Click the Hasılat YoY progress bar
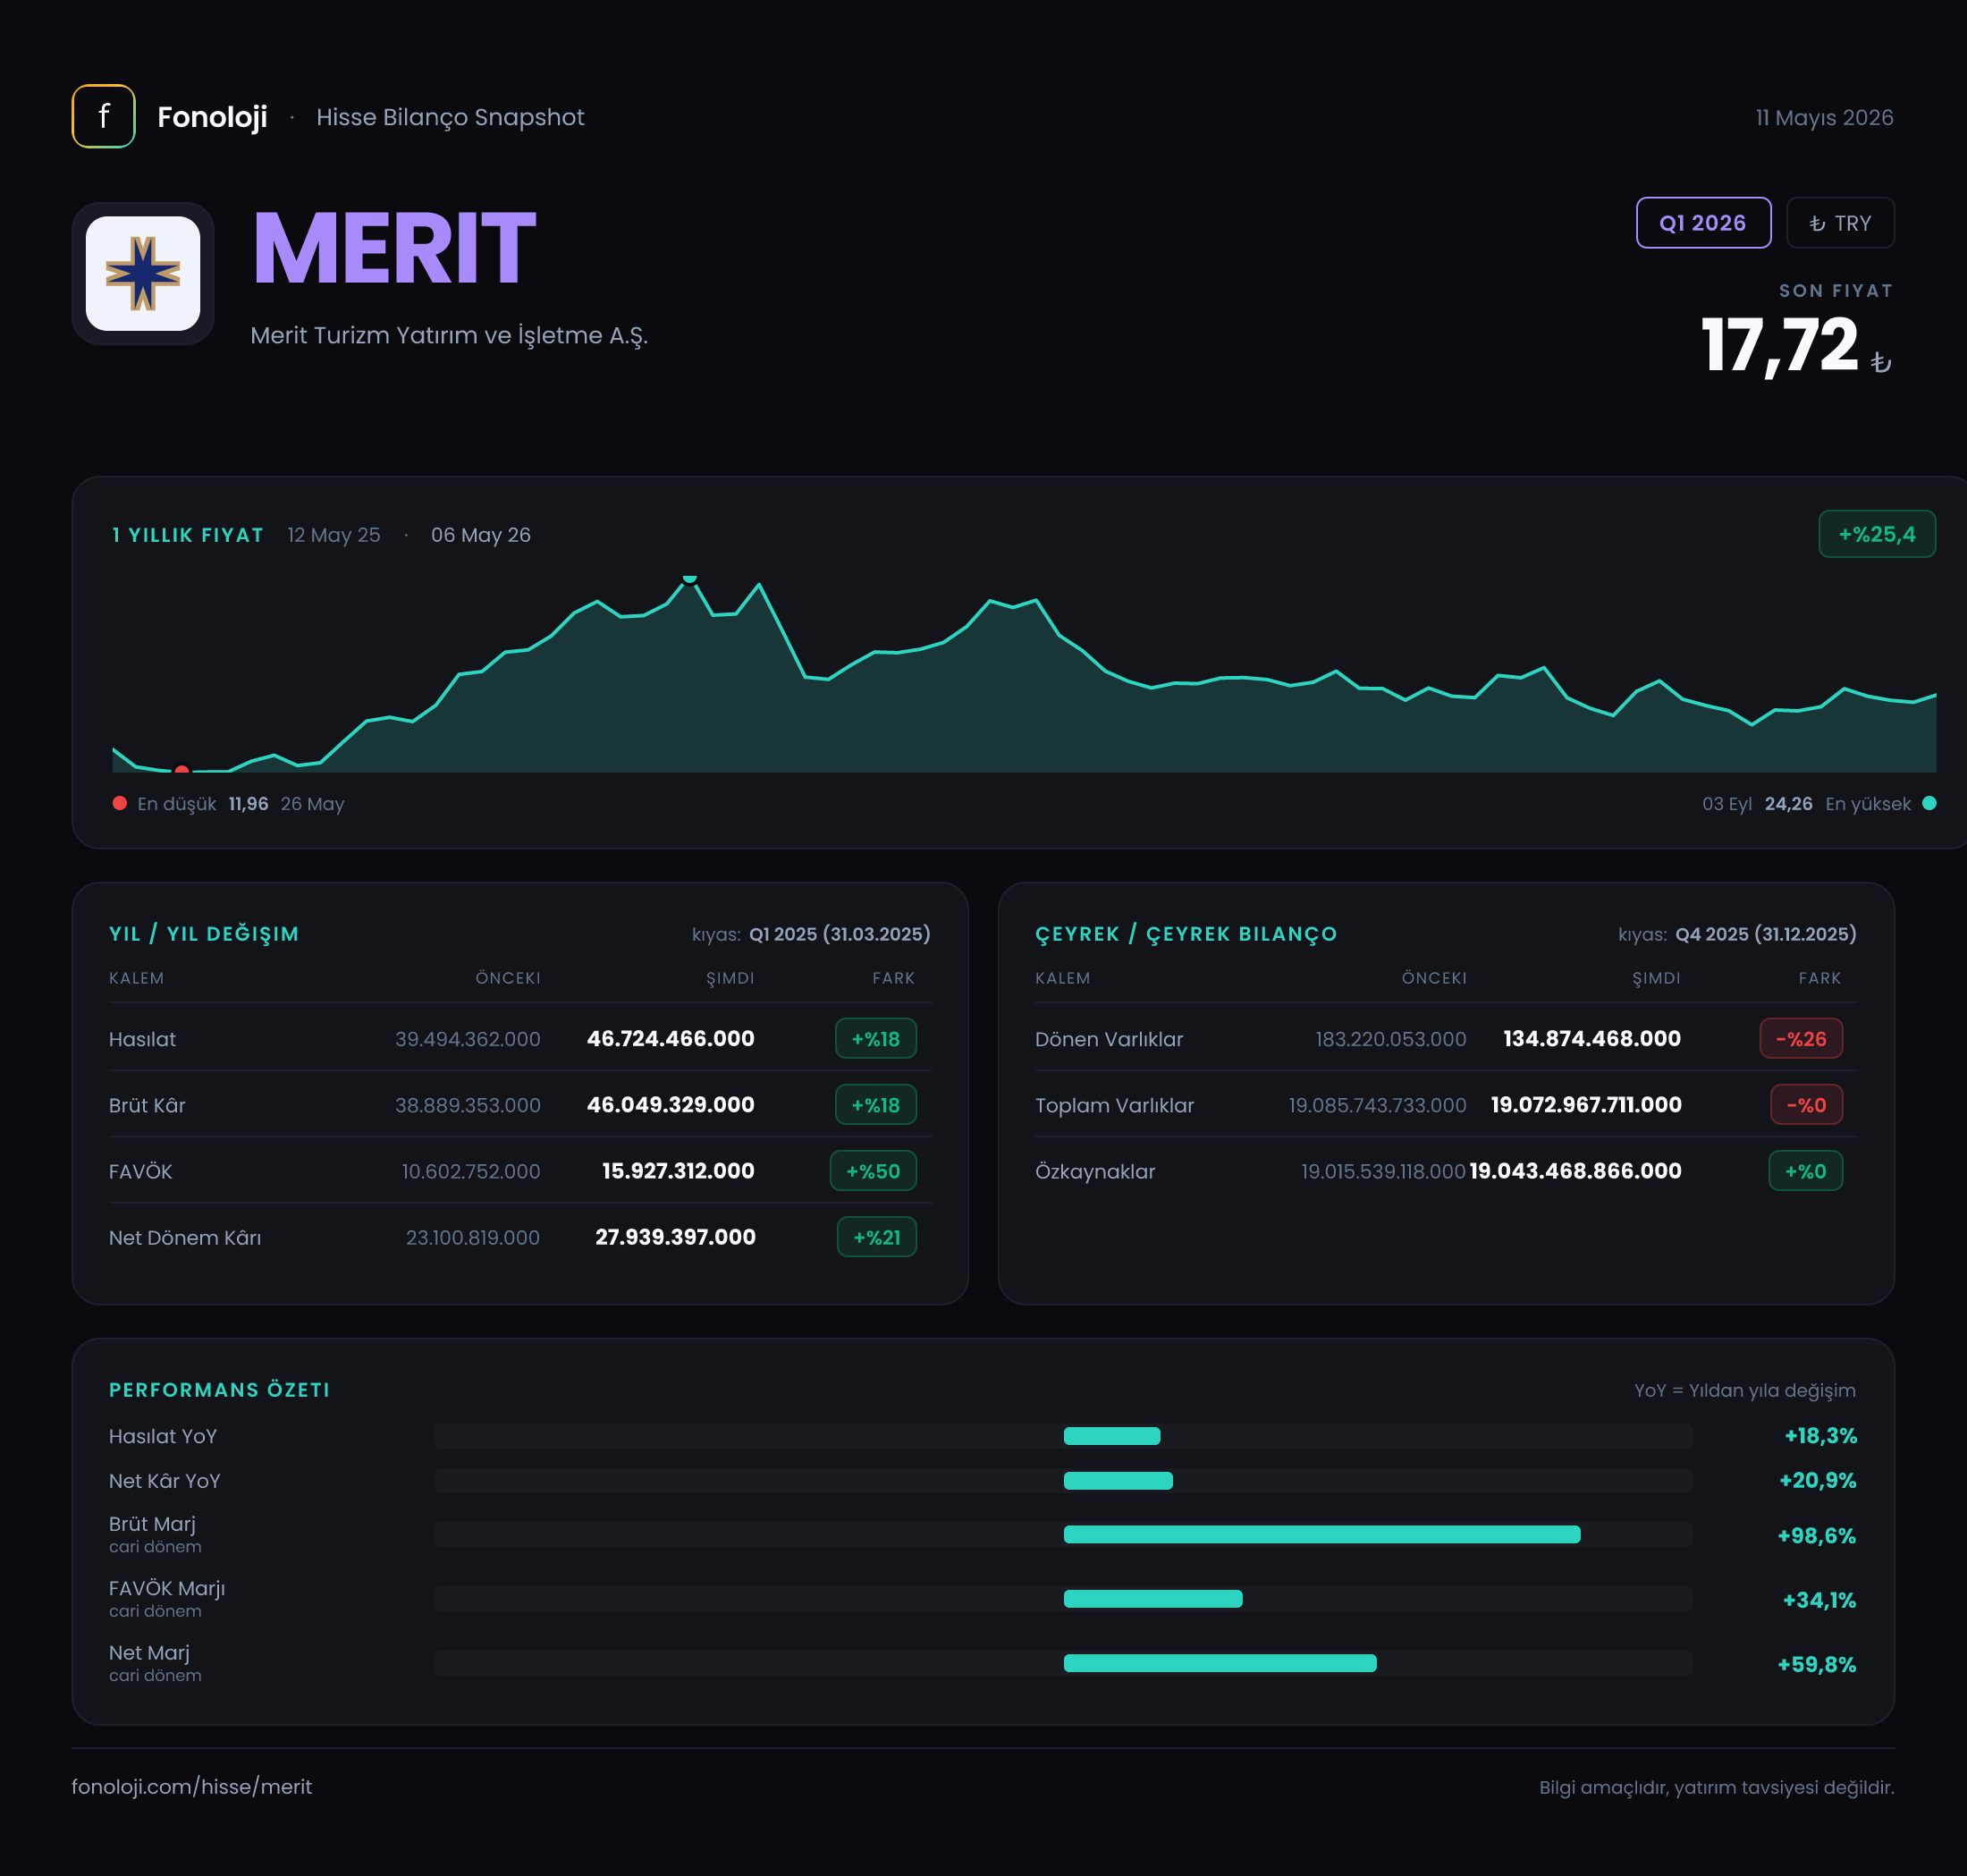1967x1876 pixels. click(1063, 1436)
